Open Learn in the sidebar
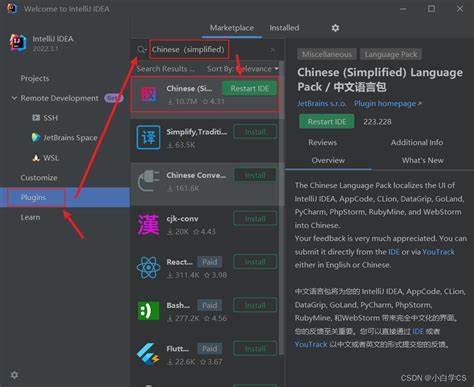 (30, 217)
